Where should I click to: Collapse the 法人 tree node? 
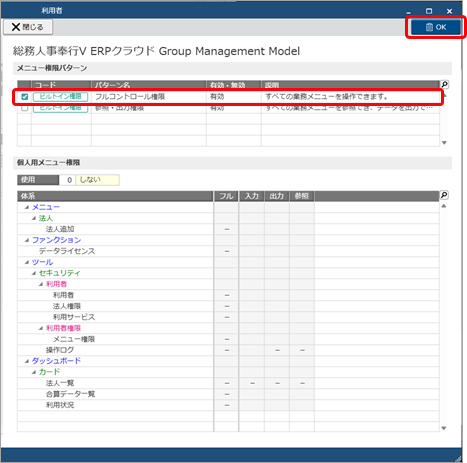34,218
